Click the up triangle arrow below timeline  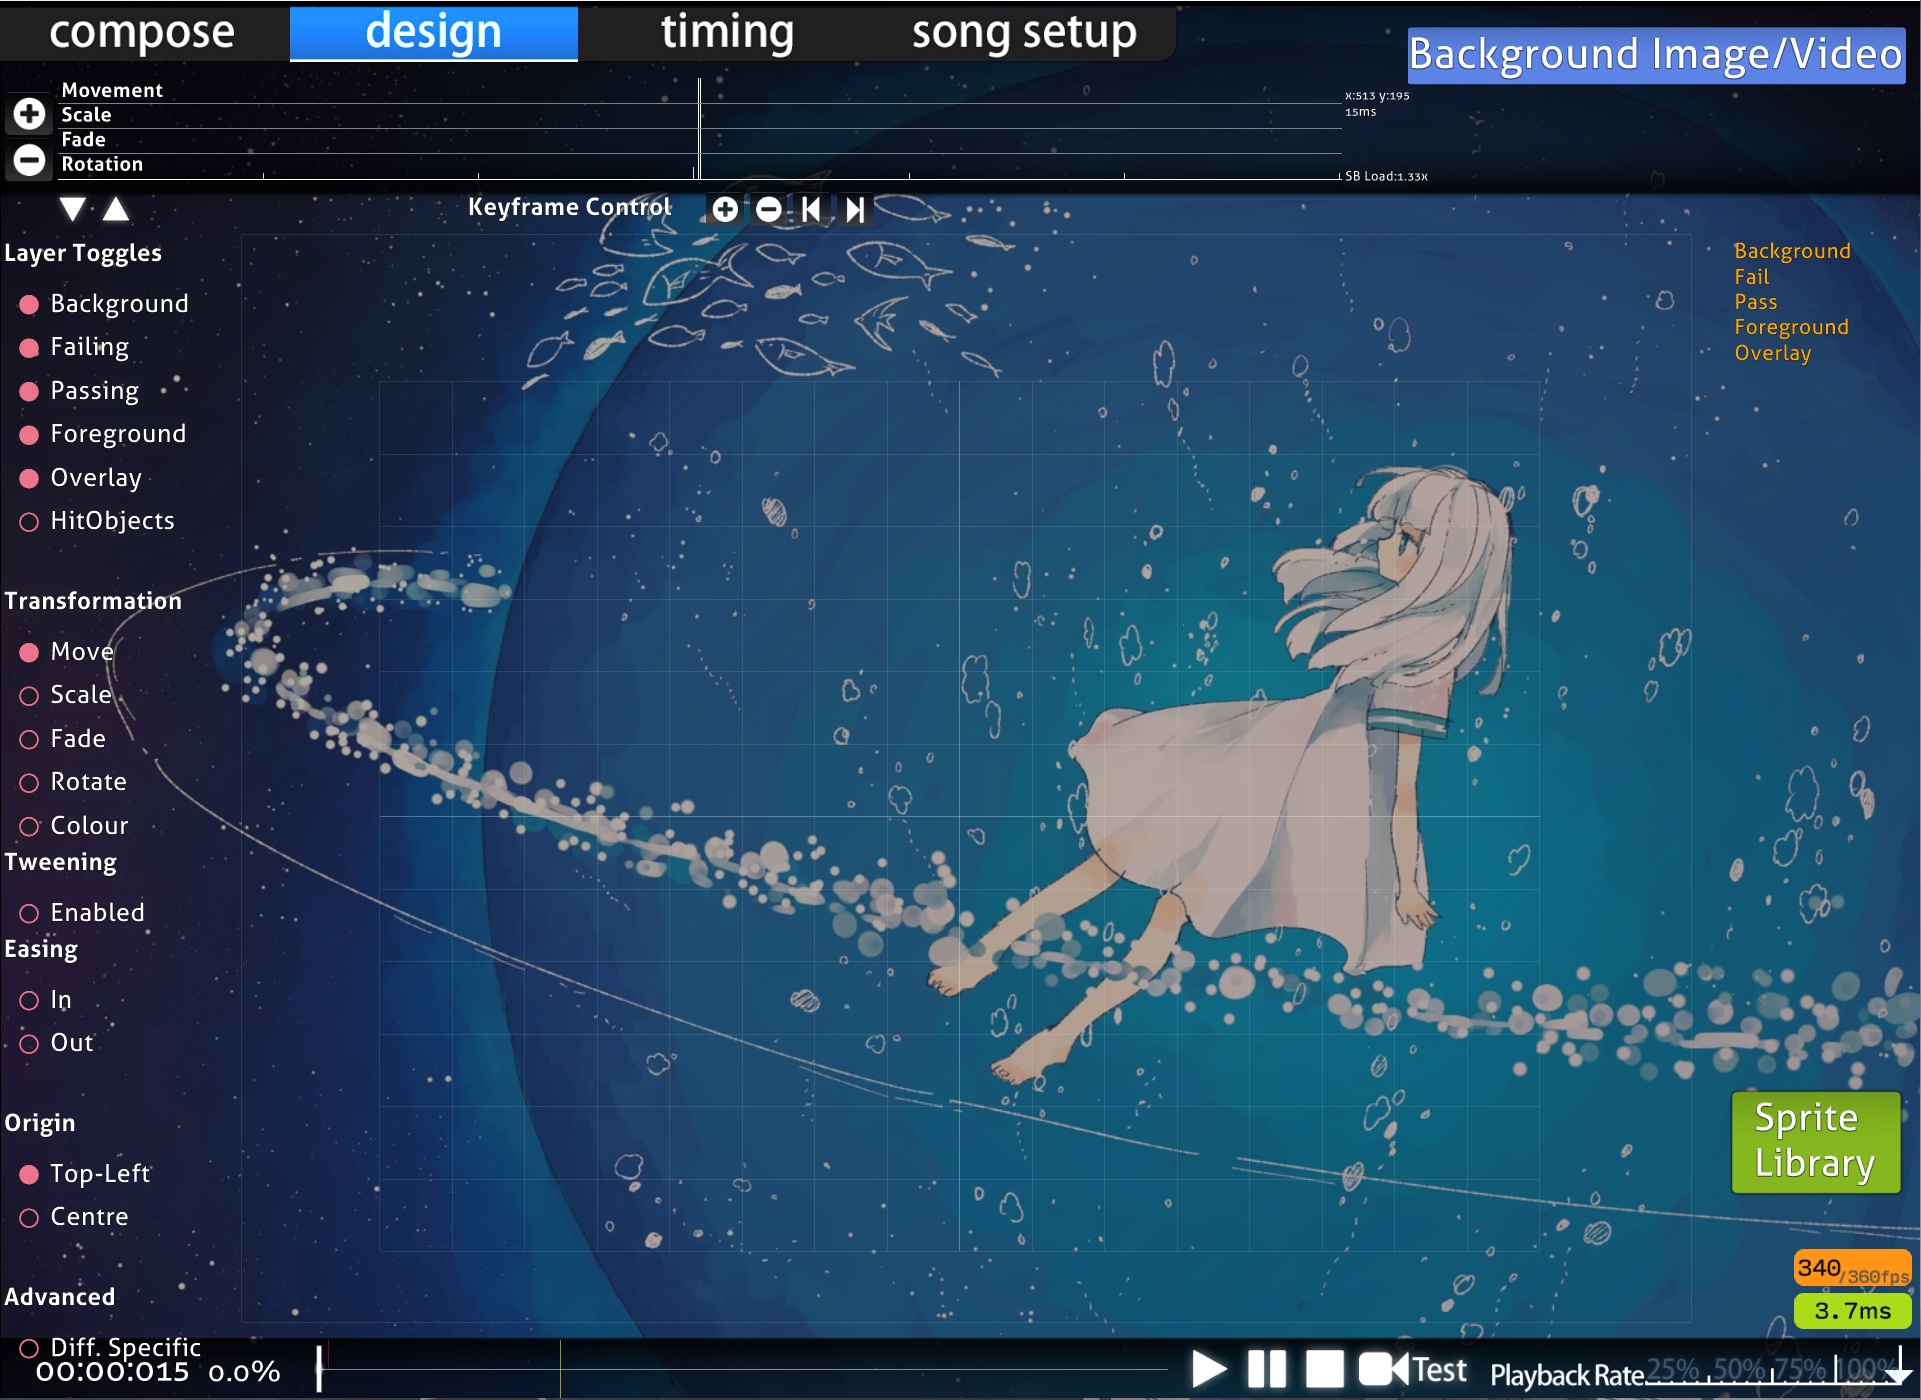[x=116, y=208]
